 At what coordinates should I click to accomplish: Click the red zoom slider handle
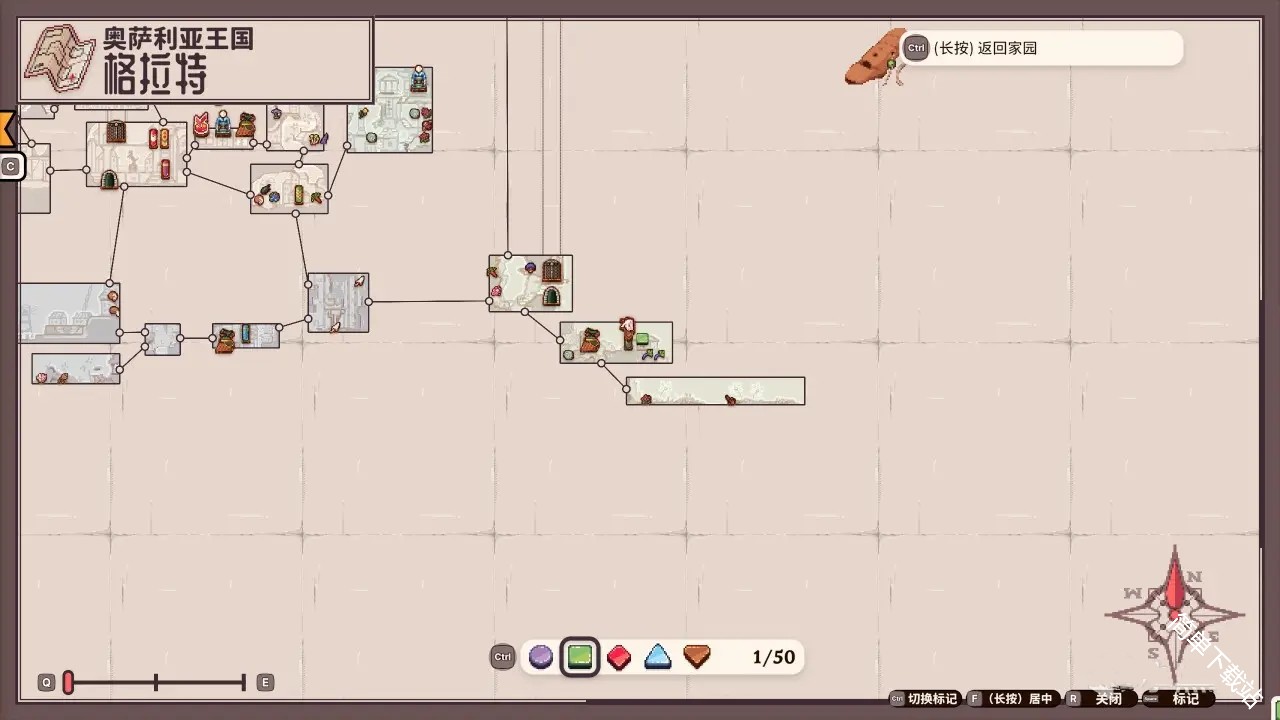[x=68, y=682]
